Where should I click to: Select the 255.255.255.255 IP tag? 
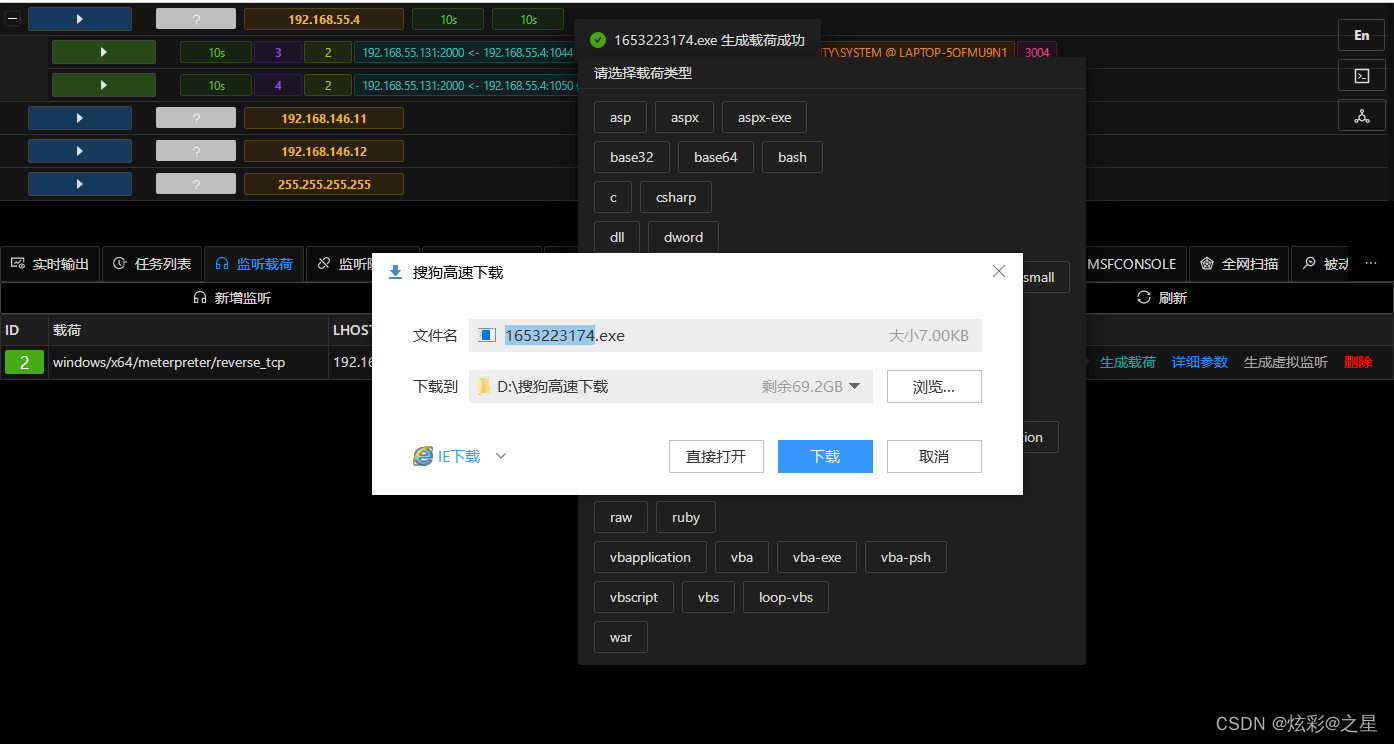pos(324,184)
